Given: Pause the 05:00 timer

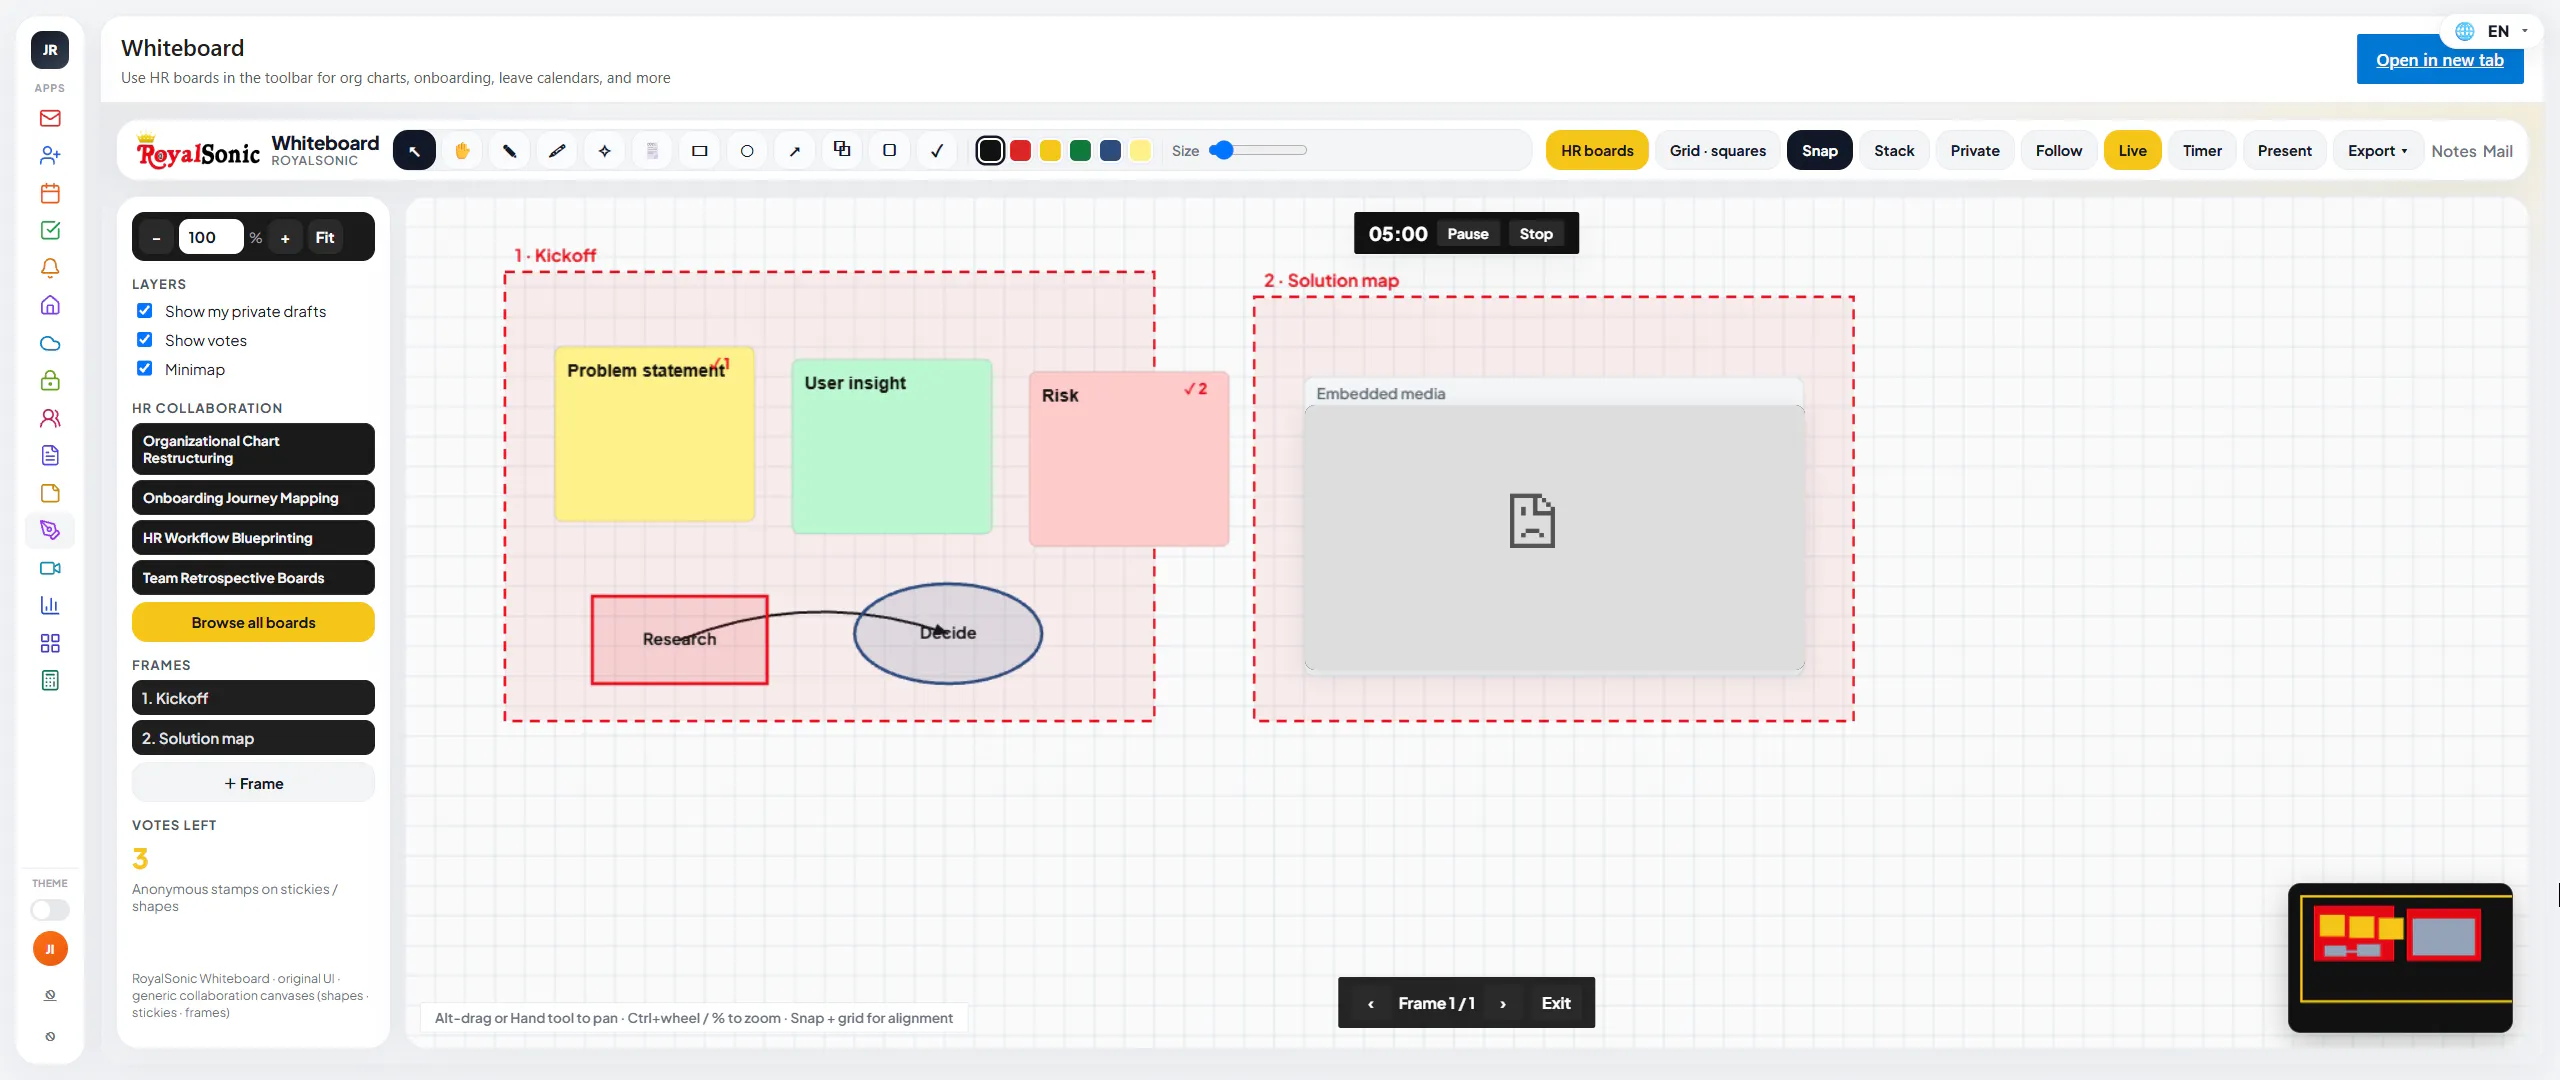Looking at the screenshot, I should pyautogui.click(x=1467, y=234).
